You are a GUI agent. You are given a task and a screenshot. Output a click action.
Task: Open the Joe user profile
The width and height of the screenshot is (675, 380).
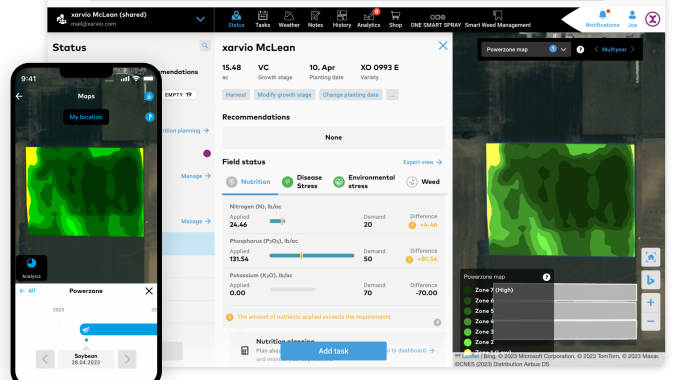[632, 19]
